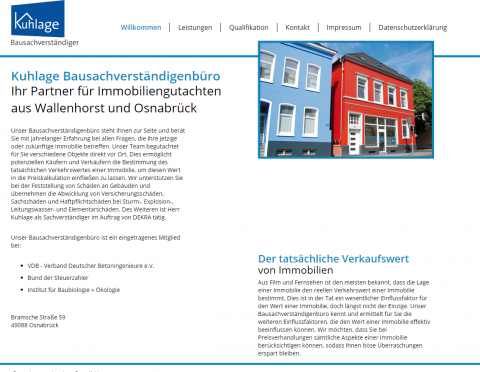Viewport: 480px width, 372px height.
Task: Navigate to the Kontakt page
Action: tap(297, 27)
